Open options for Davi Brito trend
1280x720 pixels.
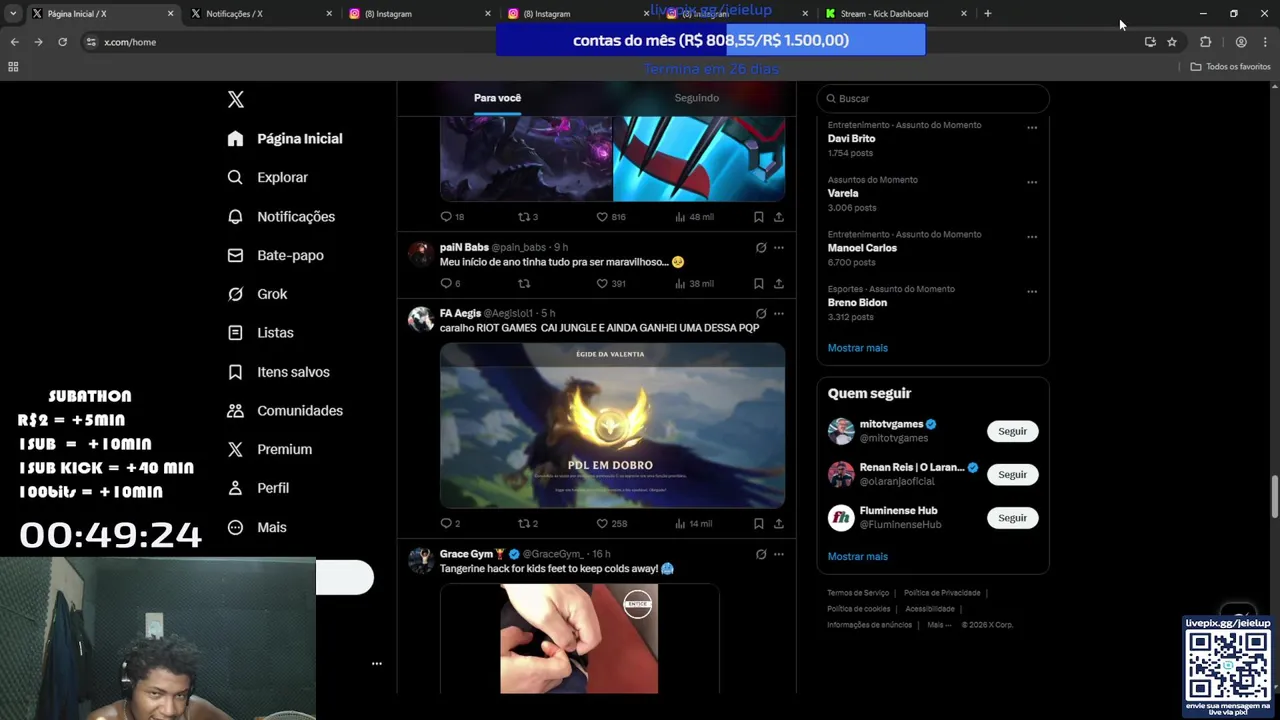click(1032, 128)
